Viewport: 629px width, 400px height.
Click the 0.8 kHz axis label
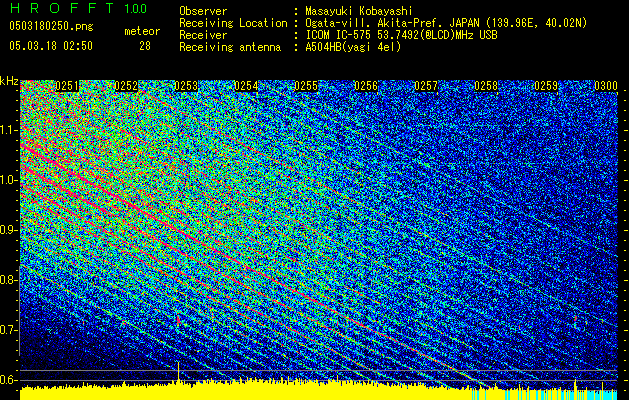click(x=9, y=280)
